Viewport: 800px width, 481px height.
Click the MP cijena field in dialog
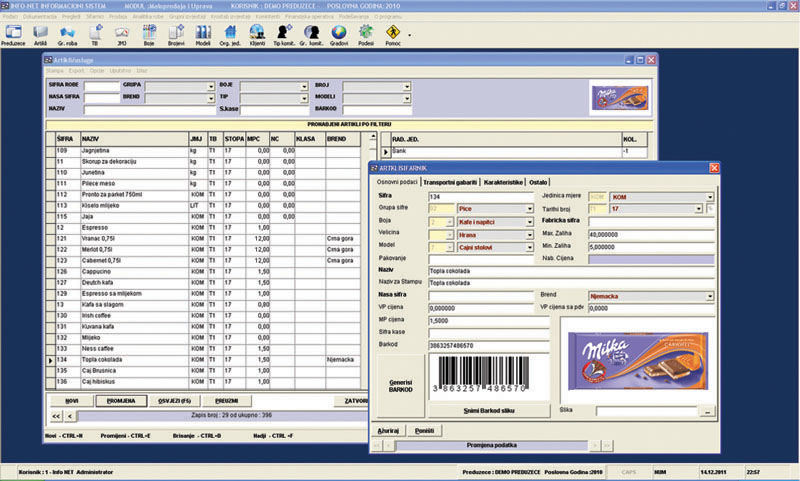point(489,321)
